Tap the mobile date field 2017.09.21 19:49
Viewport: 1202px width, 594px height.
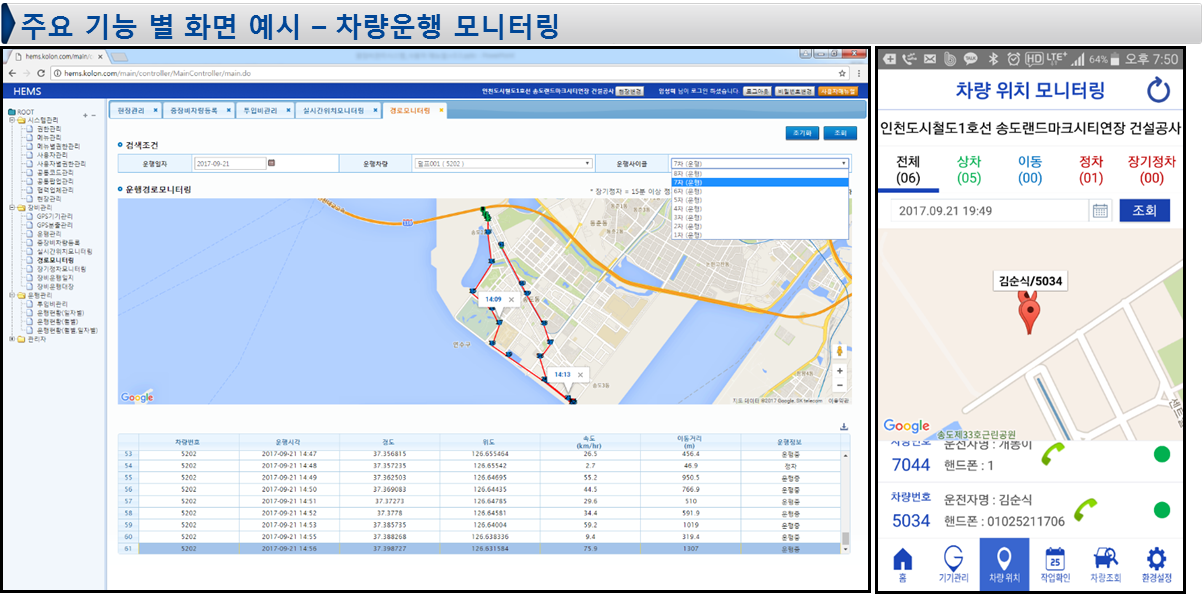987,211
